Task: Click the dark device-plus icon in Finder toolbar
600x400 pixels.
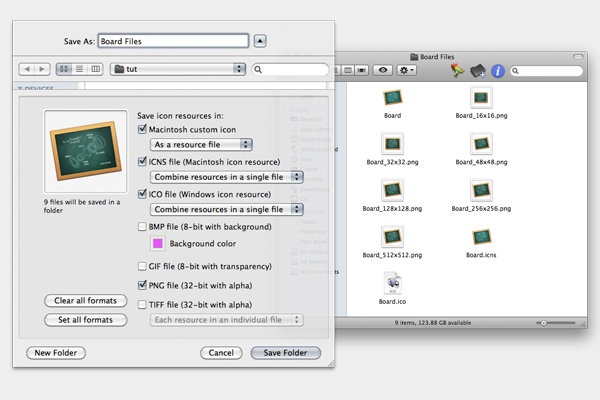Action: (478, 71)
